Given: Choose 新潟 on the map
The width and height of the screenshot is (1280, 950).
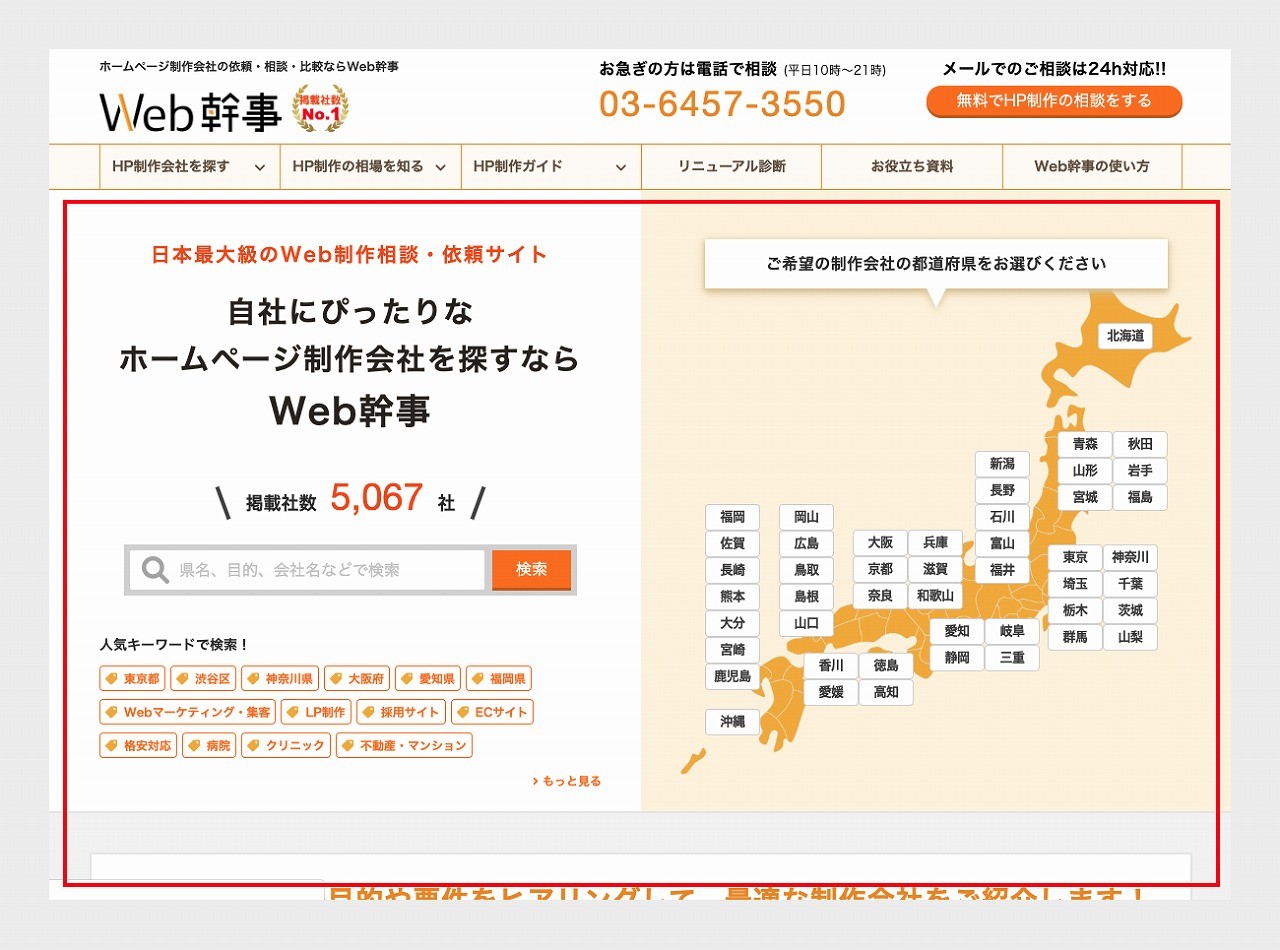Looking at the screenshot, I should click(1002, 464).
